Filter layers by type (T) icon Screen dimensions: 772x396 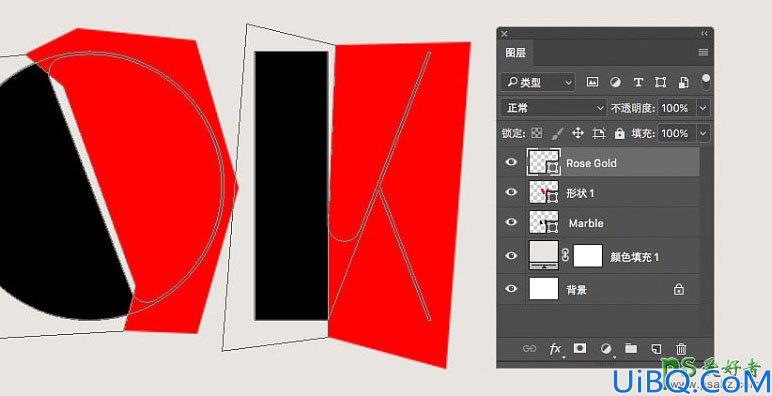point(638,82)
